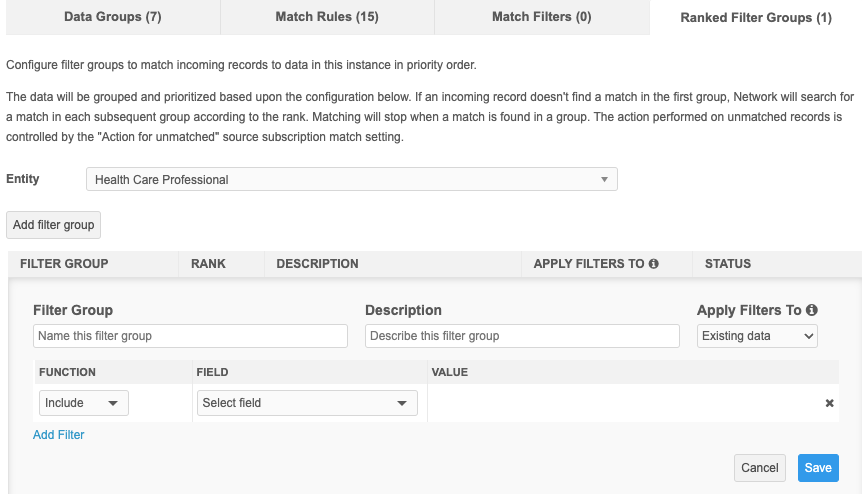The image size is (862, 494).
Task: Select the Ranked Filter Groups tab
Action: (755, 18)
